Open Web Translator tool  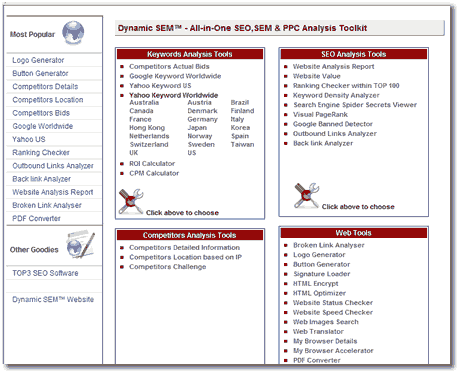pyautogui.click(x=318, y=332)
